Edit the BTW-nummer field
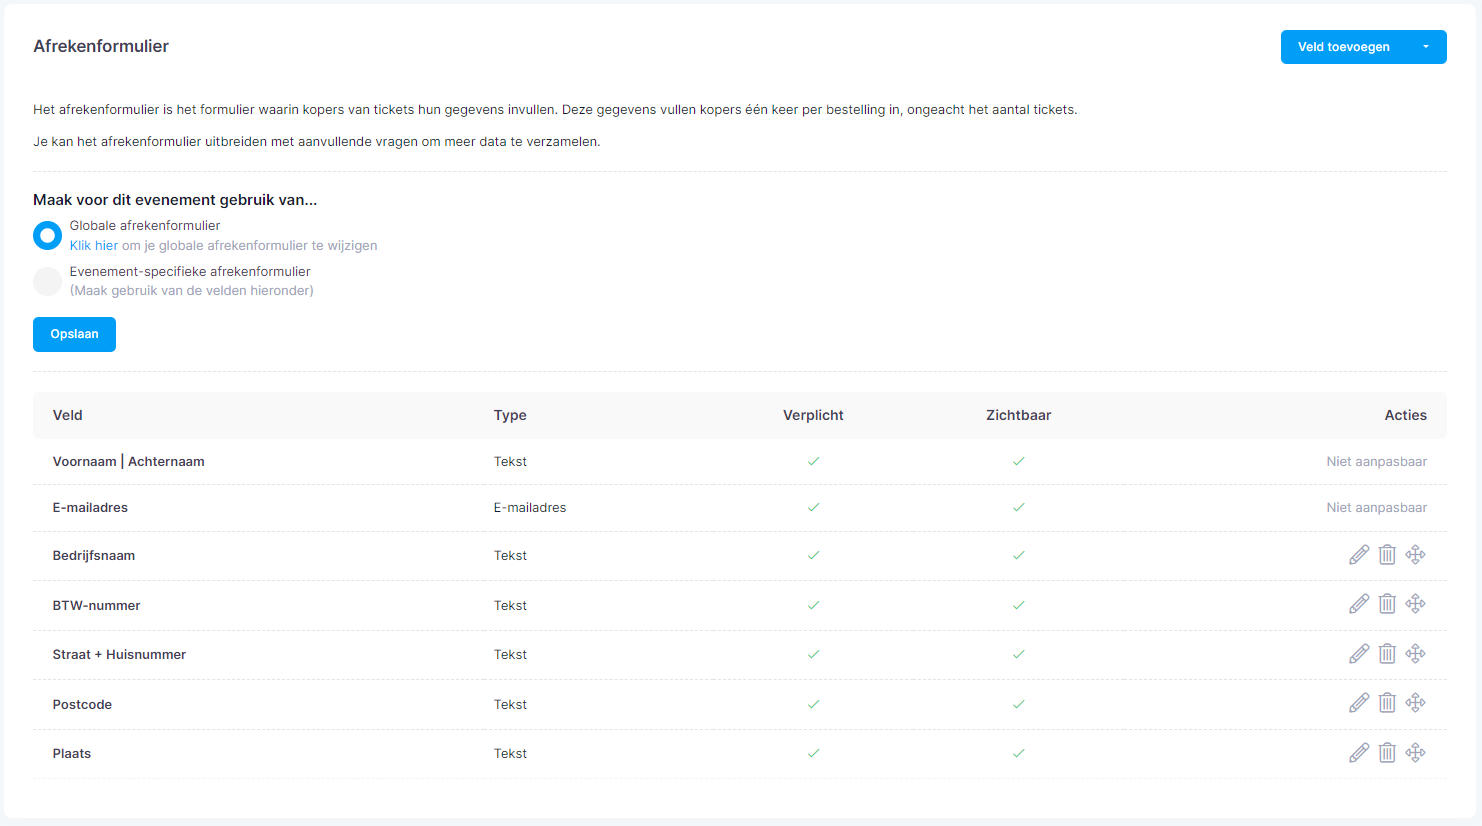 (x=1359, y=604)
